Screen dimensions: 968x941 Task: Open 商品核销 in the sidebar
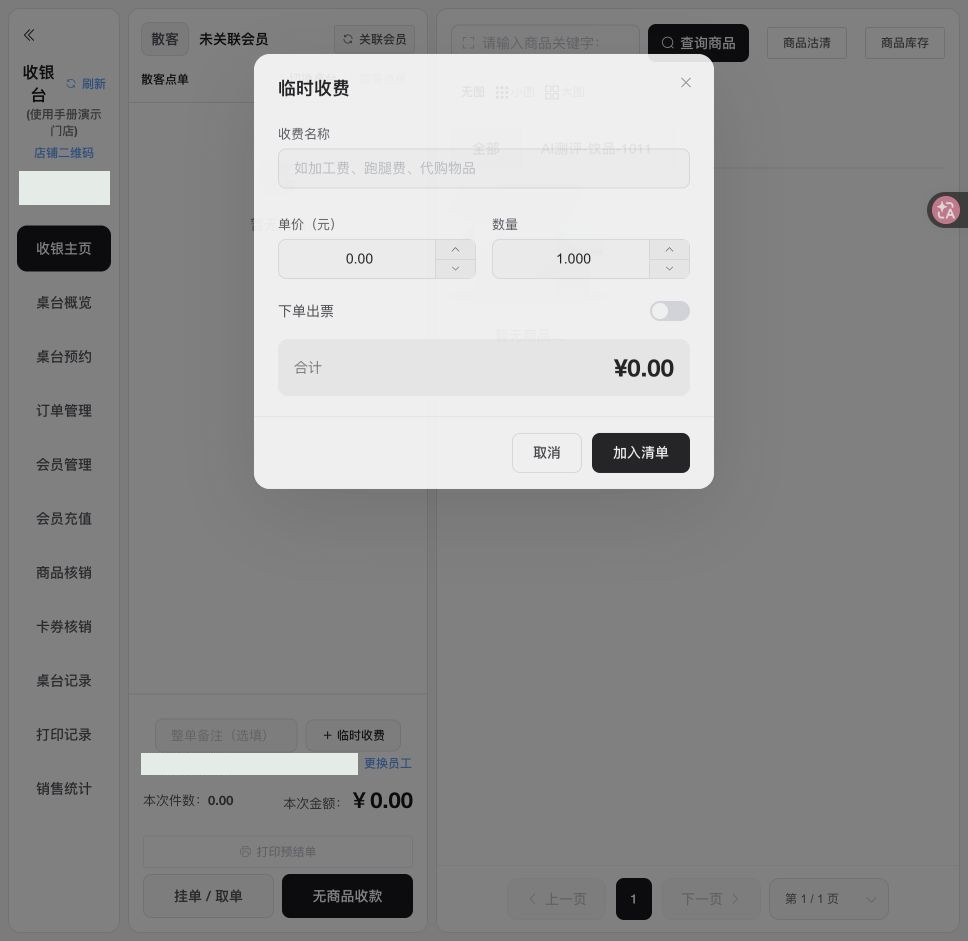tap(64, 572)
